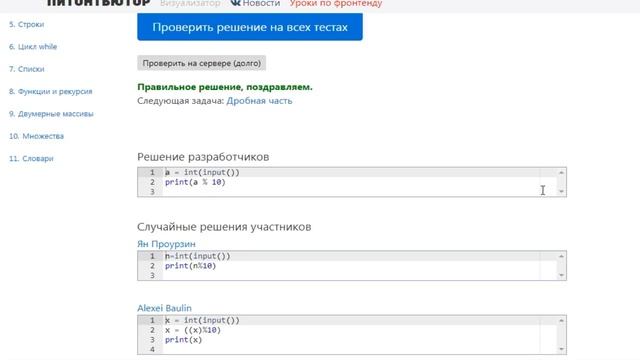Click code line x = int(input())

click(202, 320)
